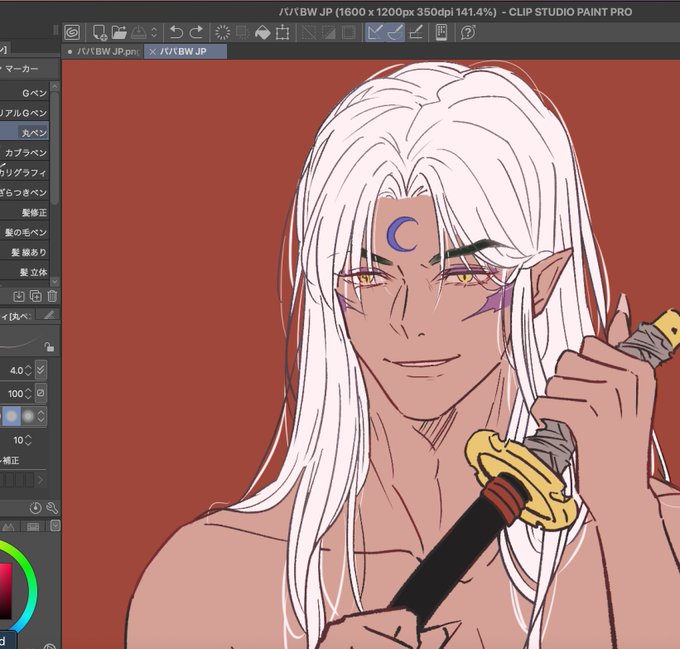Undo the last stroke
The image size is (680, 649).
[176, 33]
